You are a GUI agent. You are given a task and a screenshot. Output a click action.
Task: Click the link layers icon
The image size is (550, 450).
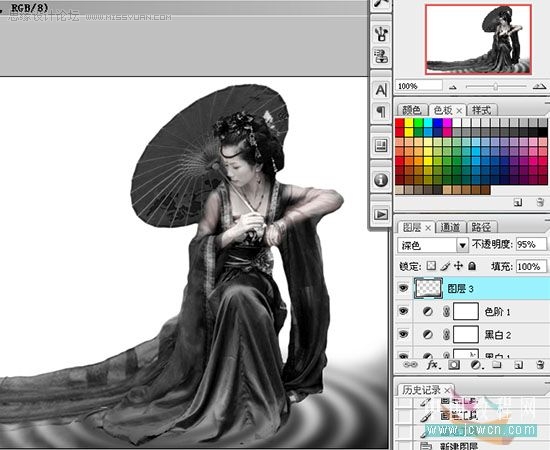[x=409, y=365]
